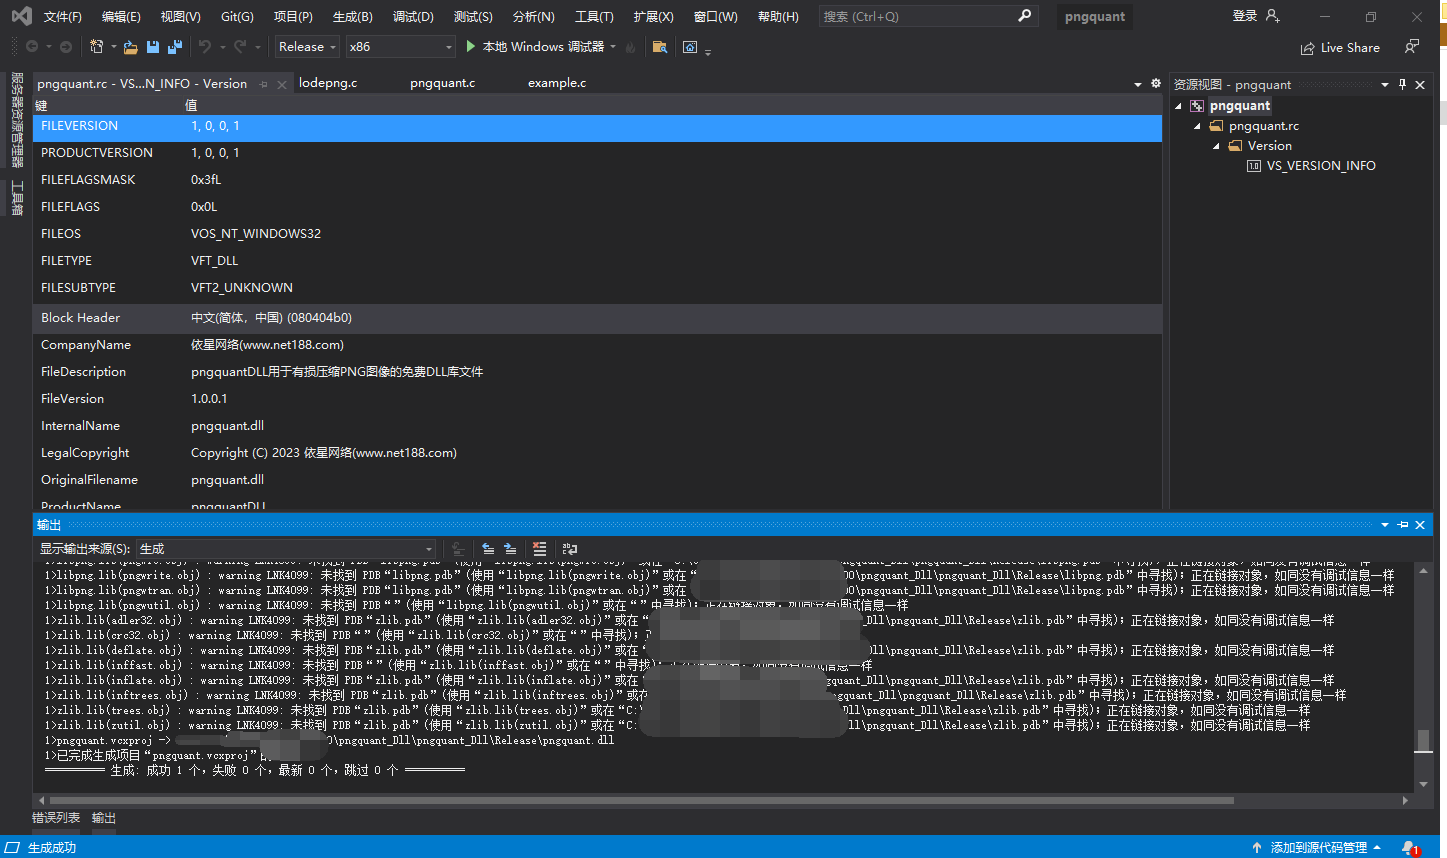
Task: Collapse the Version folder node
Action: click(x=1217, y=146)
